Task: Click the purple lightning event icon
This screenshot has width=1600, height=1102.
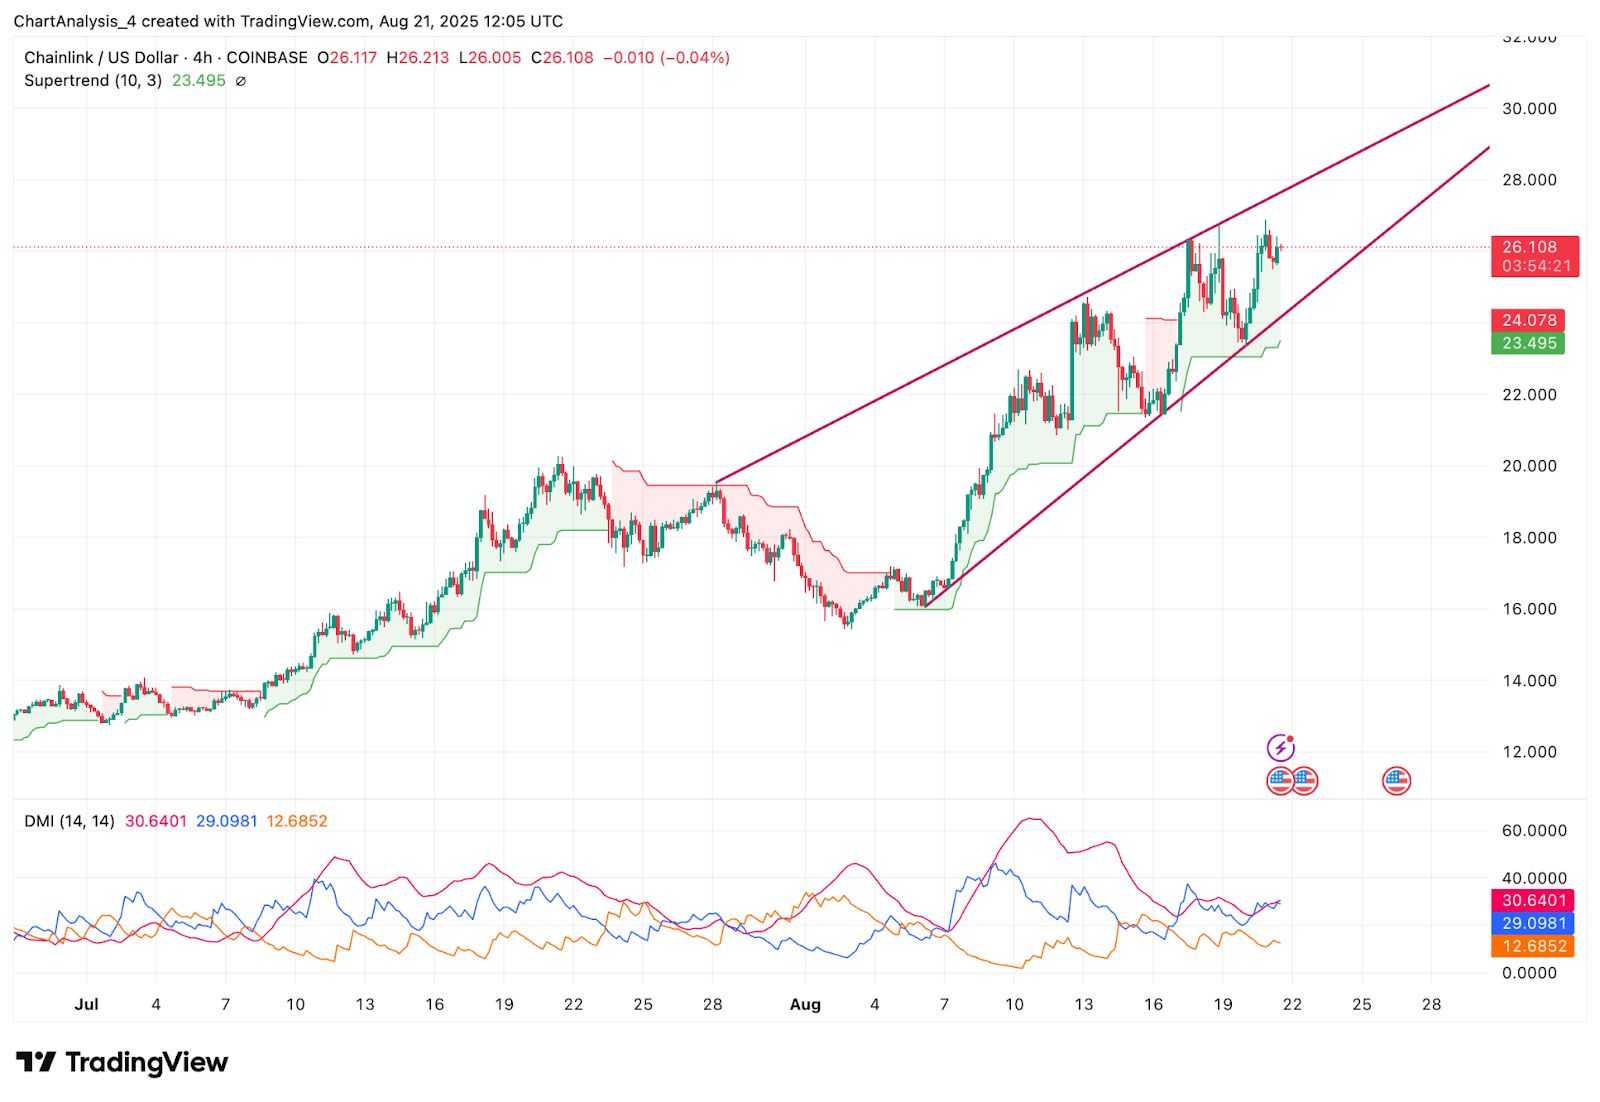Action: 1281,747
